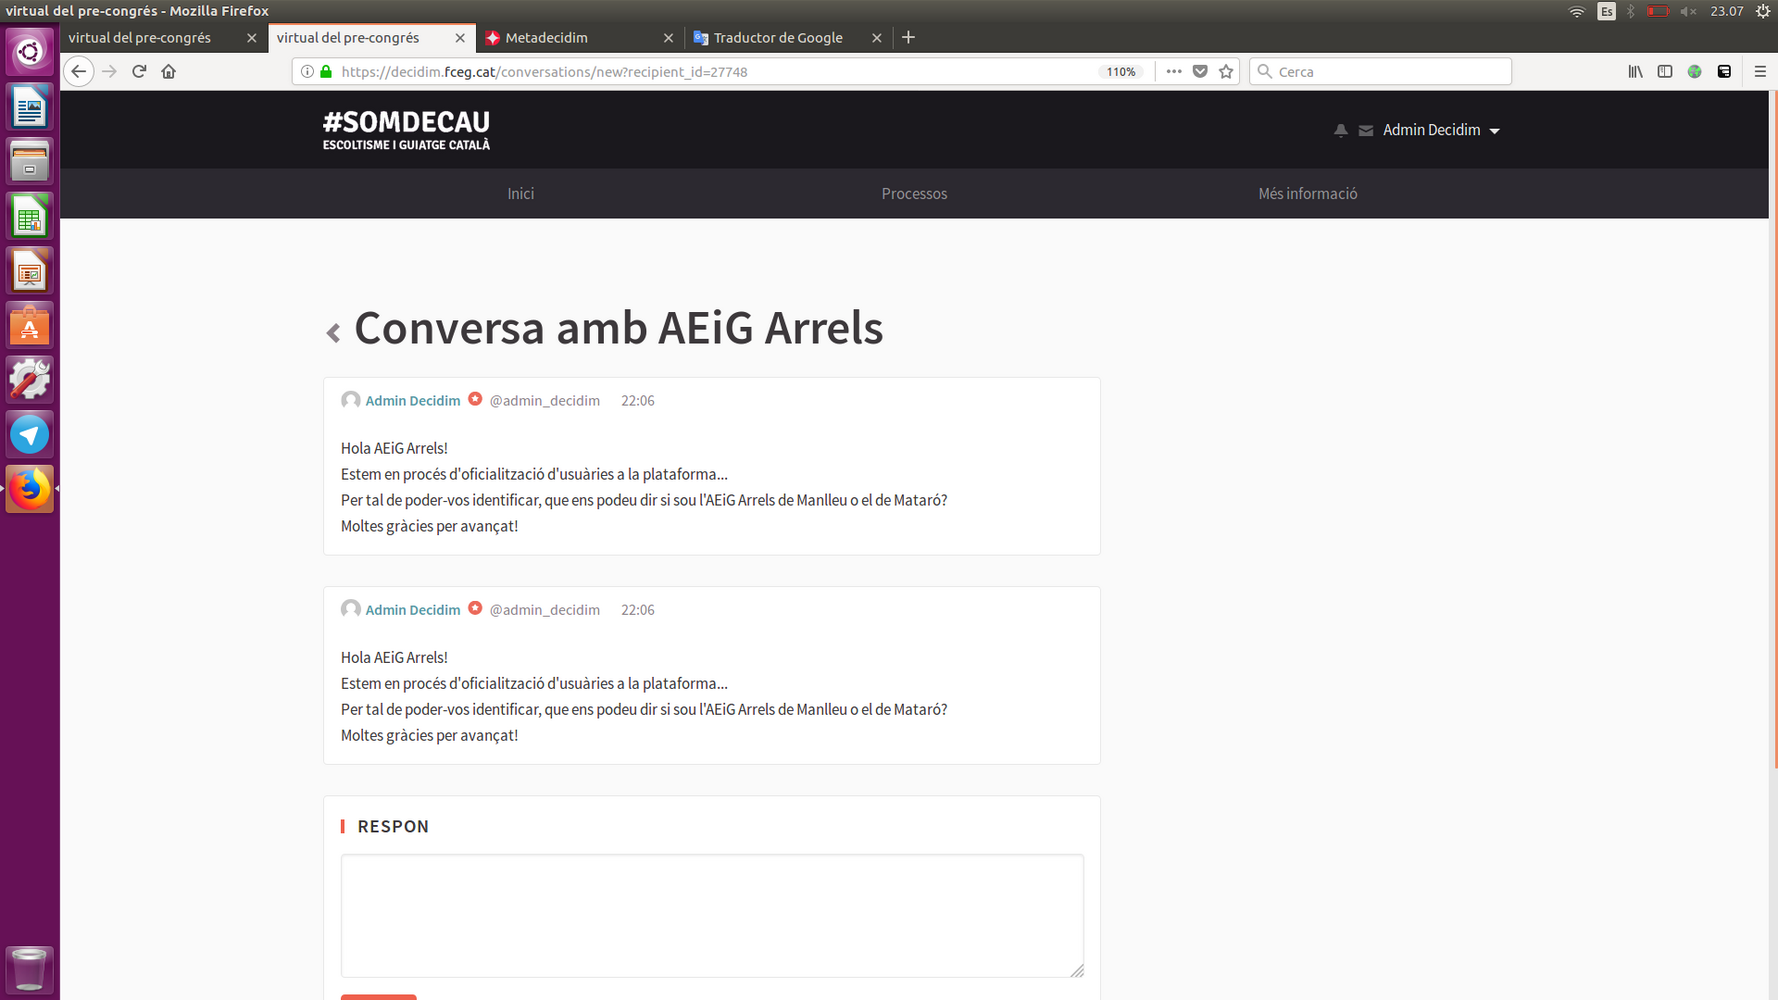Reset the 110% zoom level indicator
The image size is (1778, 1000).
tap(1120, 72)
